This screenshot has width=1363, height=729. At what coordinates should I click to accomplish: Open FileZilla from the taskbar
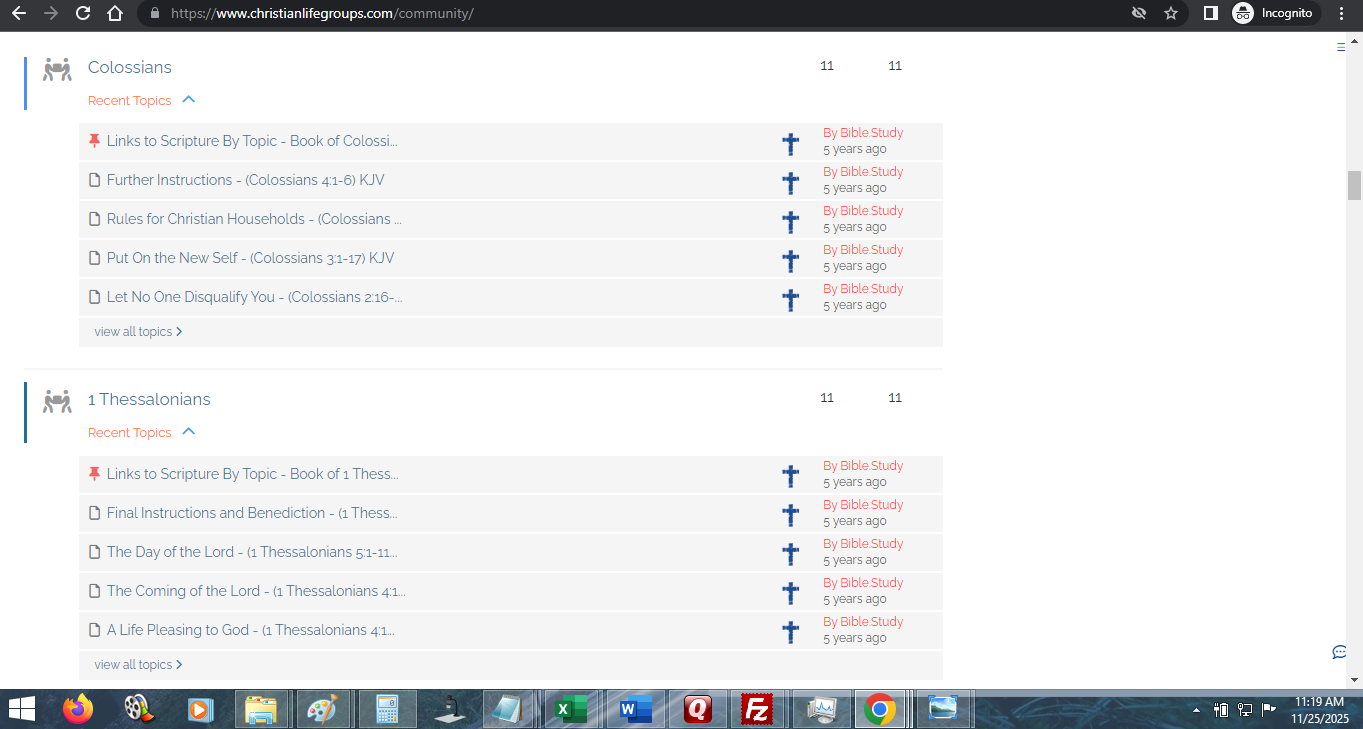tap(757, 709)
